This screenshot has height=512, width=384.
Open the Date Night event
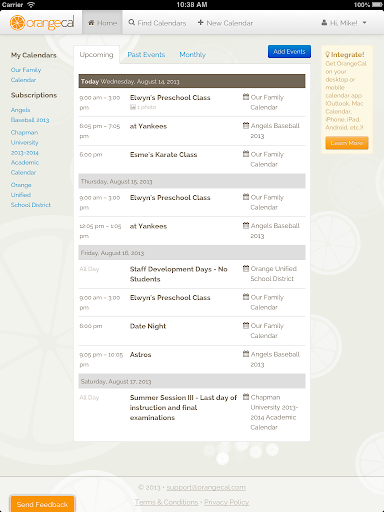coord(148,326)
